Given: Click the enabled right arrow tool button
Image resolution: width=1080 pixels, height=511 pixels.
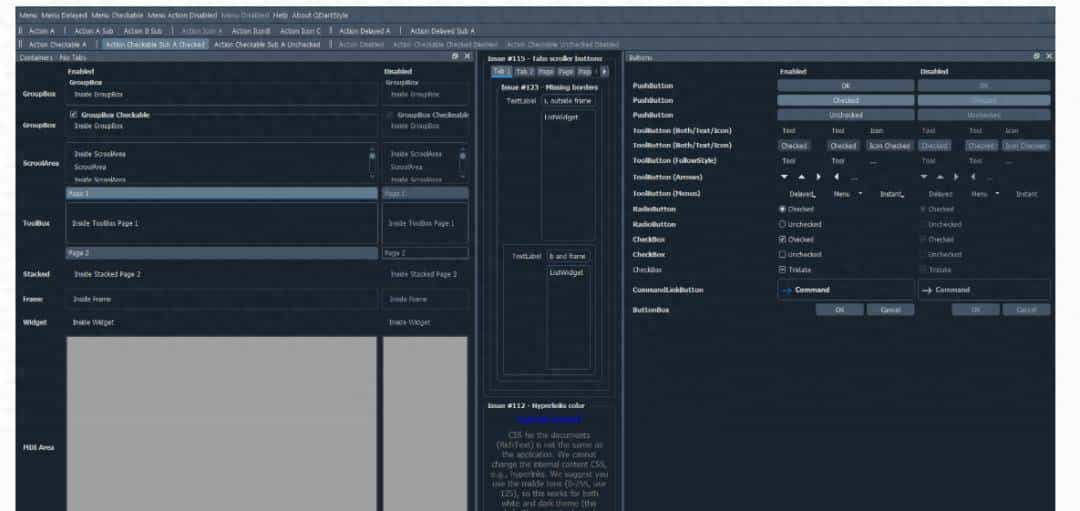Looking at the screenshot, I should 820,177.
